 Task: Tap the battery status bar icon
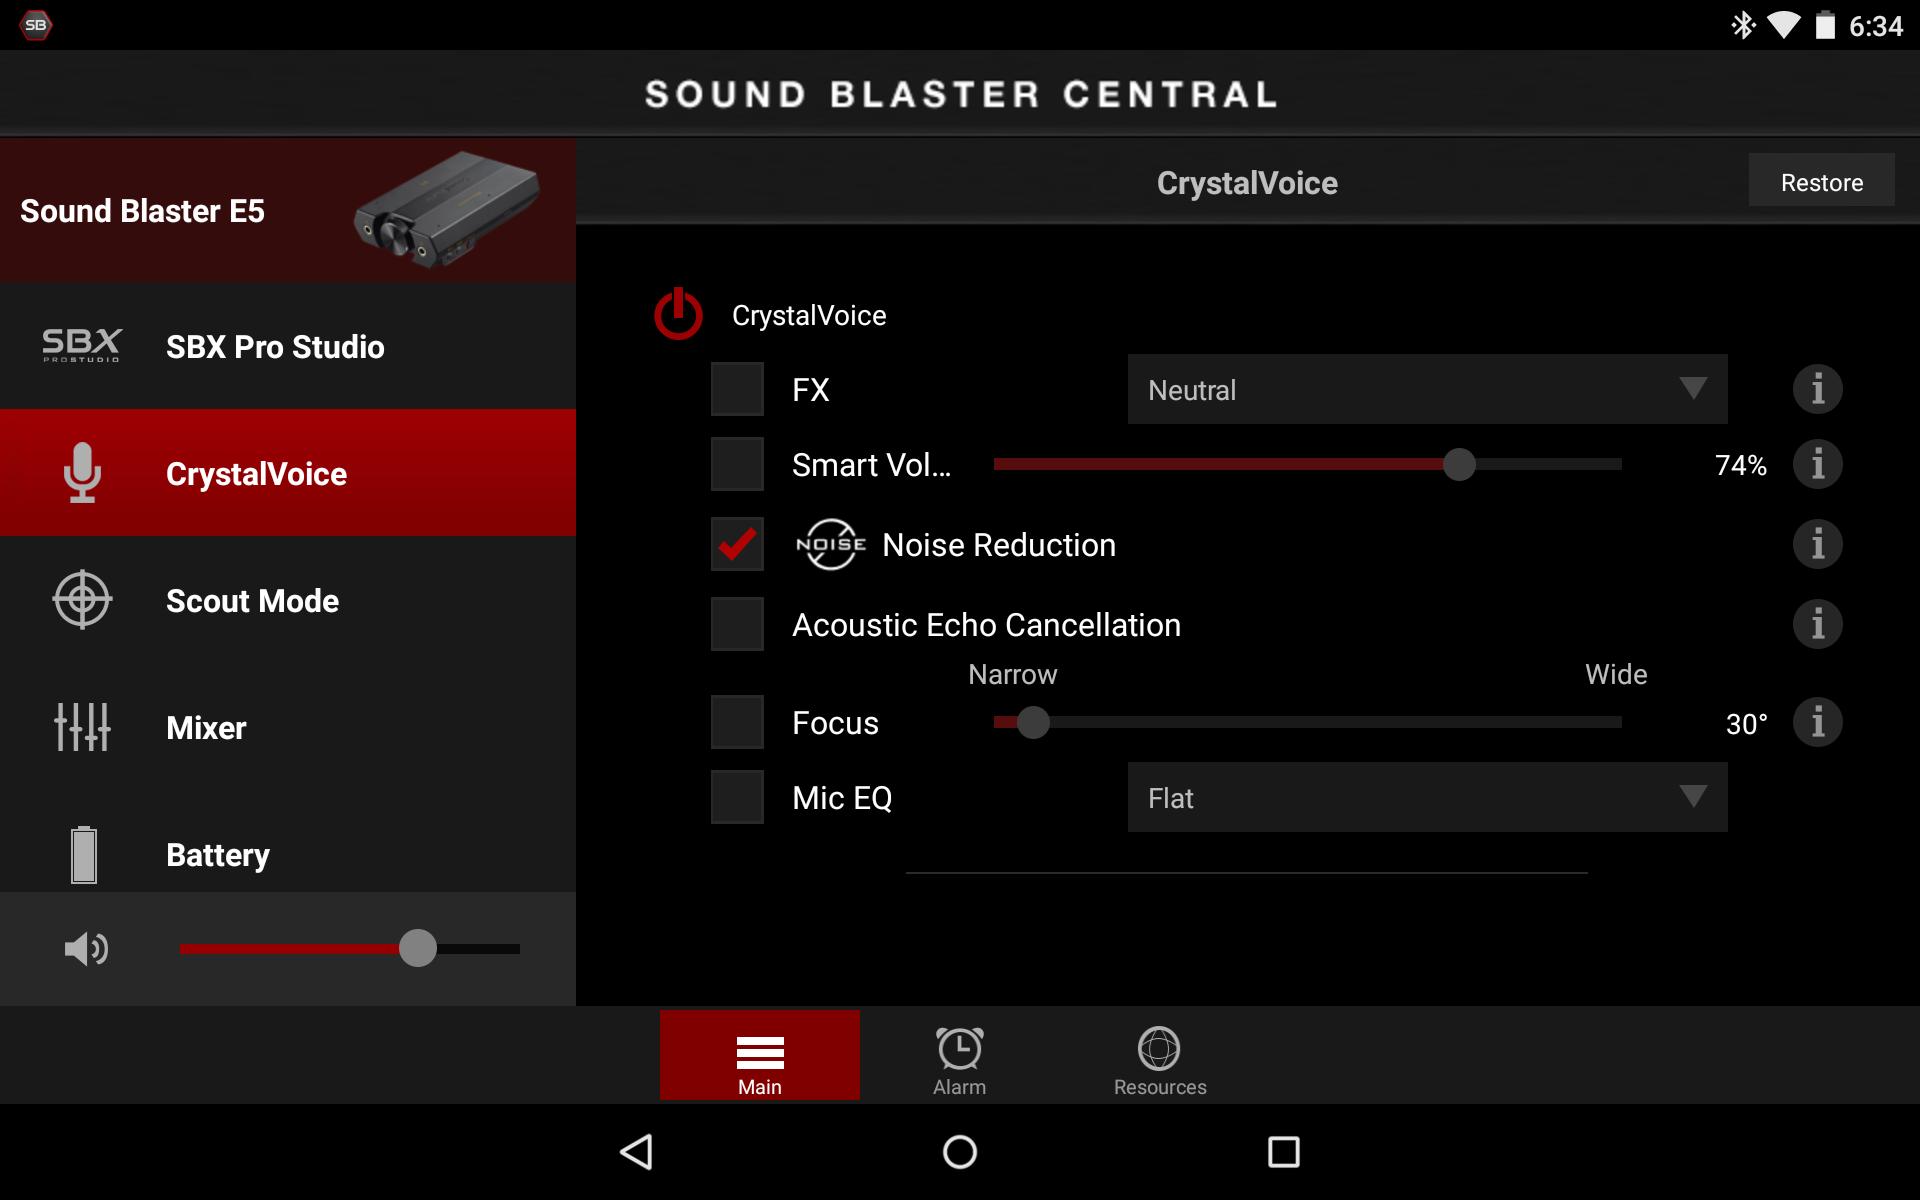pos(1825,25)
